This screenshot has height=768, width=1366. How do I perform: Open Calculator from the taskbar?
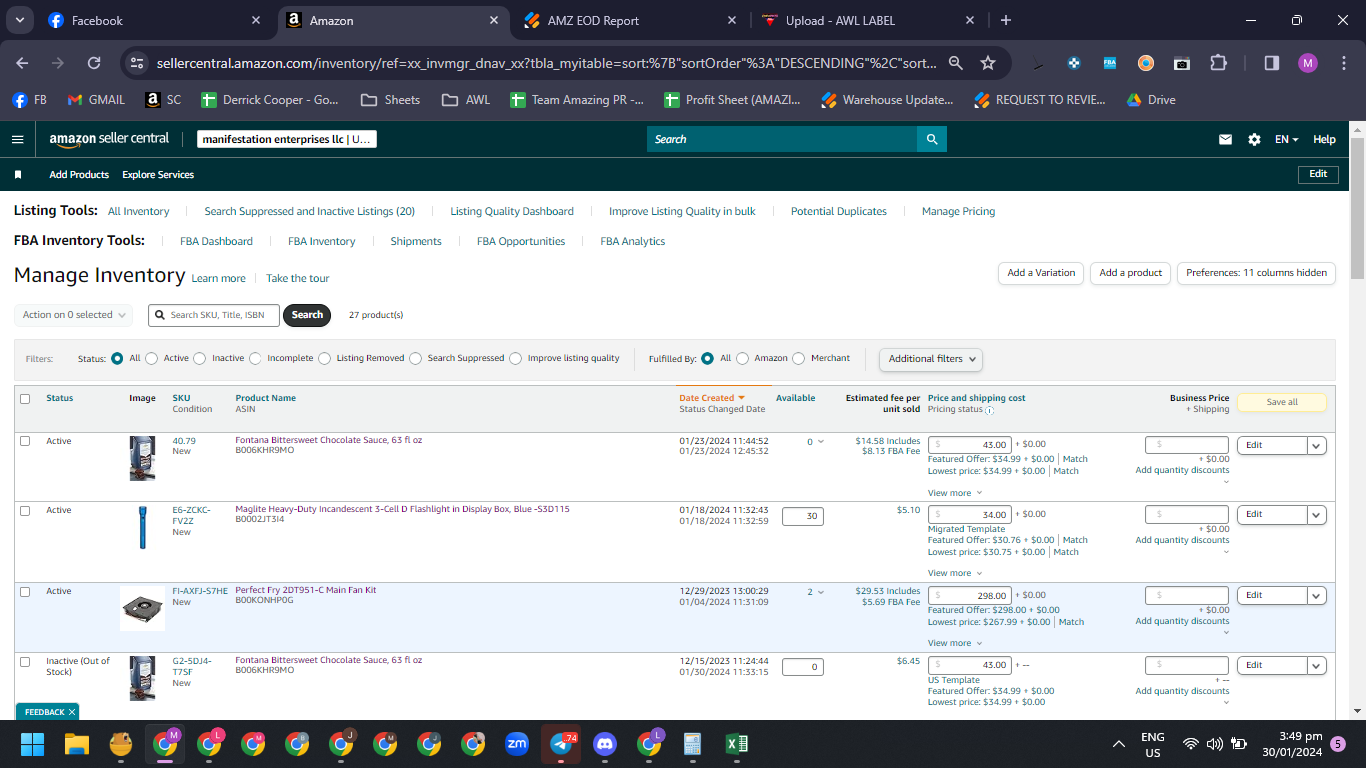pyautogui.click(x=692, y=744)
